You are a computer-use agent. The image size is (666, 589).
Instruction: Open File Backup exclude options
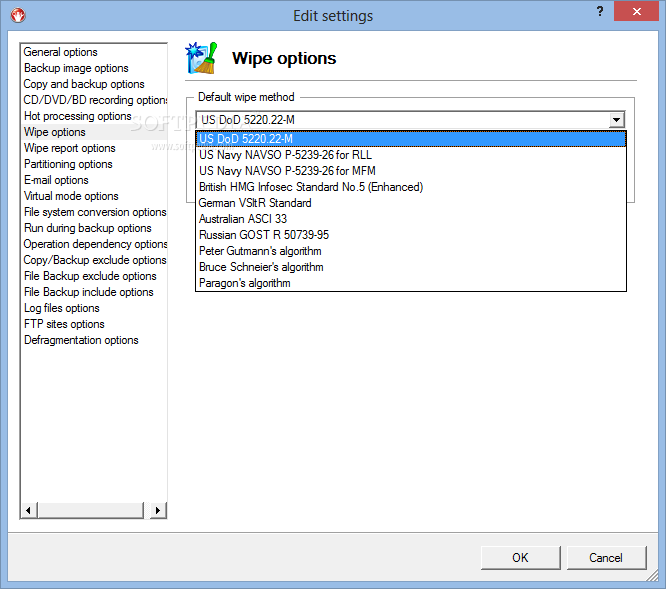coord(94,276)
